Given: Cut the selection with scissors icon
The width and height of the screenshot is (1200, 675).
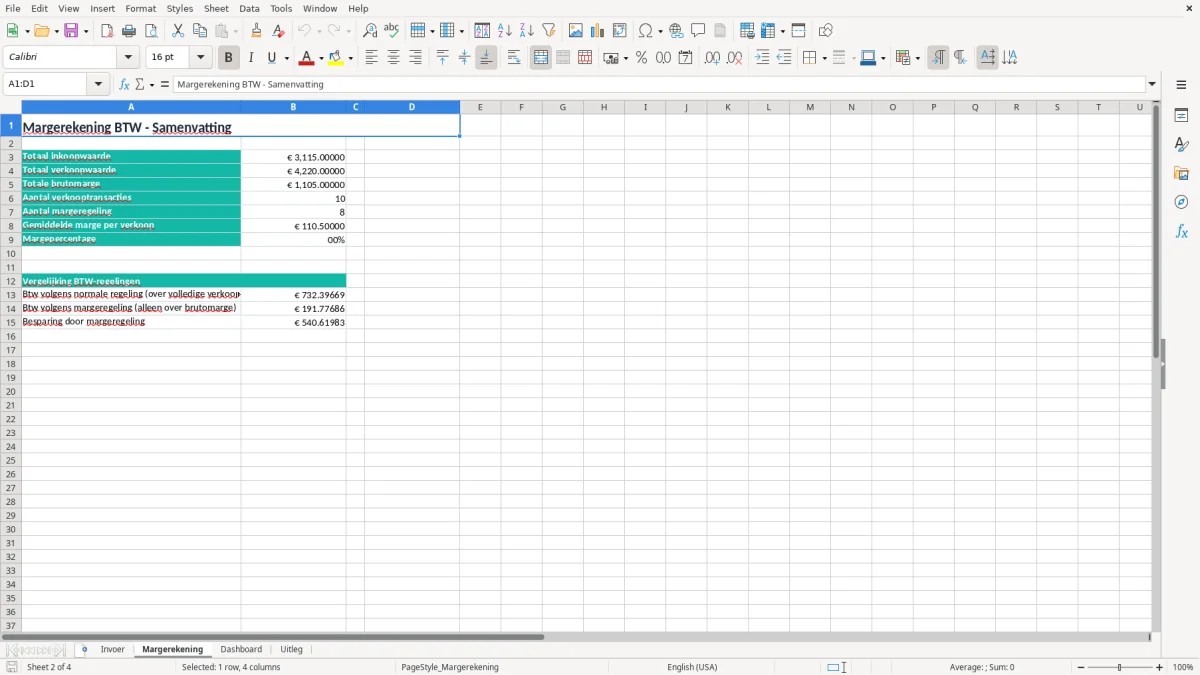Looking at the screenshot, I should point(178,31).
